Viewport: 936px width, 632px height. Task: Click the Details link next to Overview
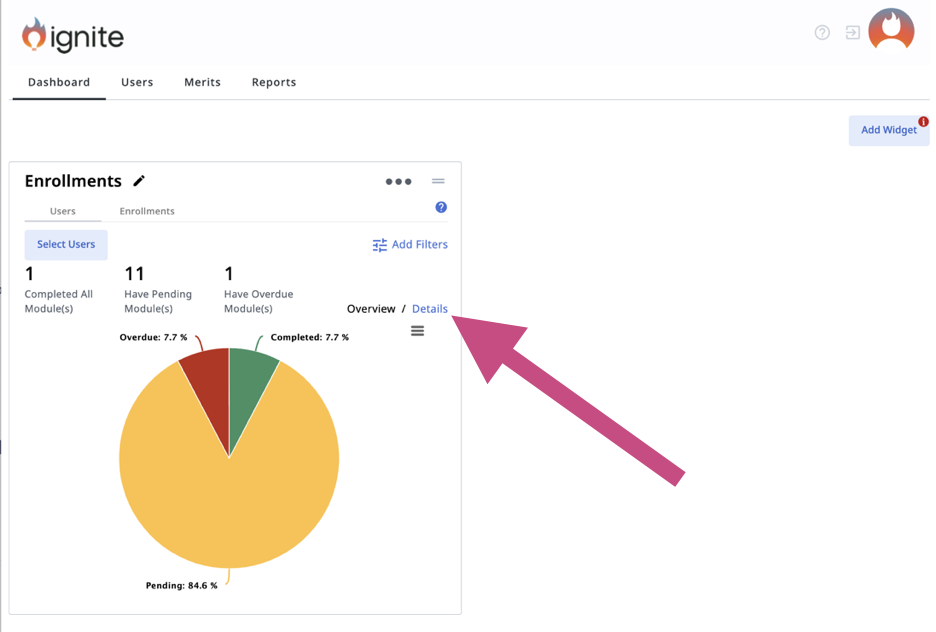coord(430,309)
